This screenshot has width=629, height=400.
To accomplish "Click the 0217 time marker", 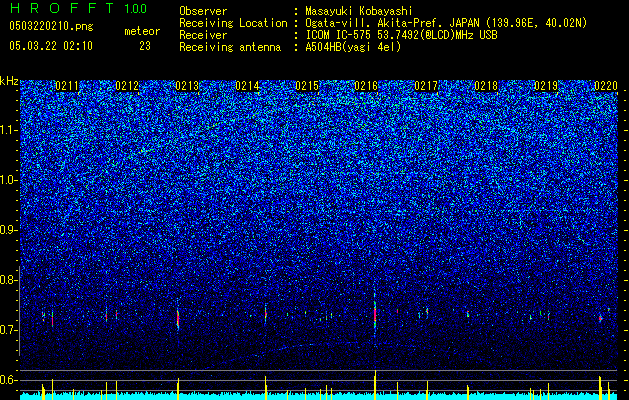I will pos(426,86).
